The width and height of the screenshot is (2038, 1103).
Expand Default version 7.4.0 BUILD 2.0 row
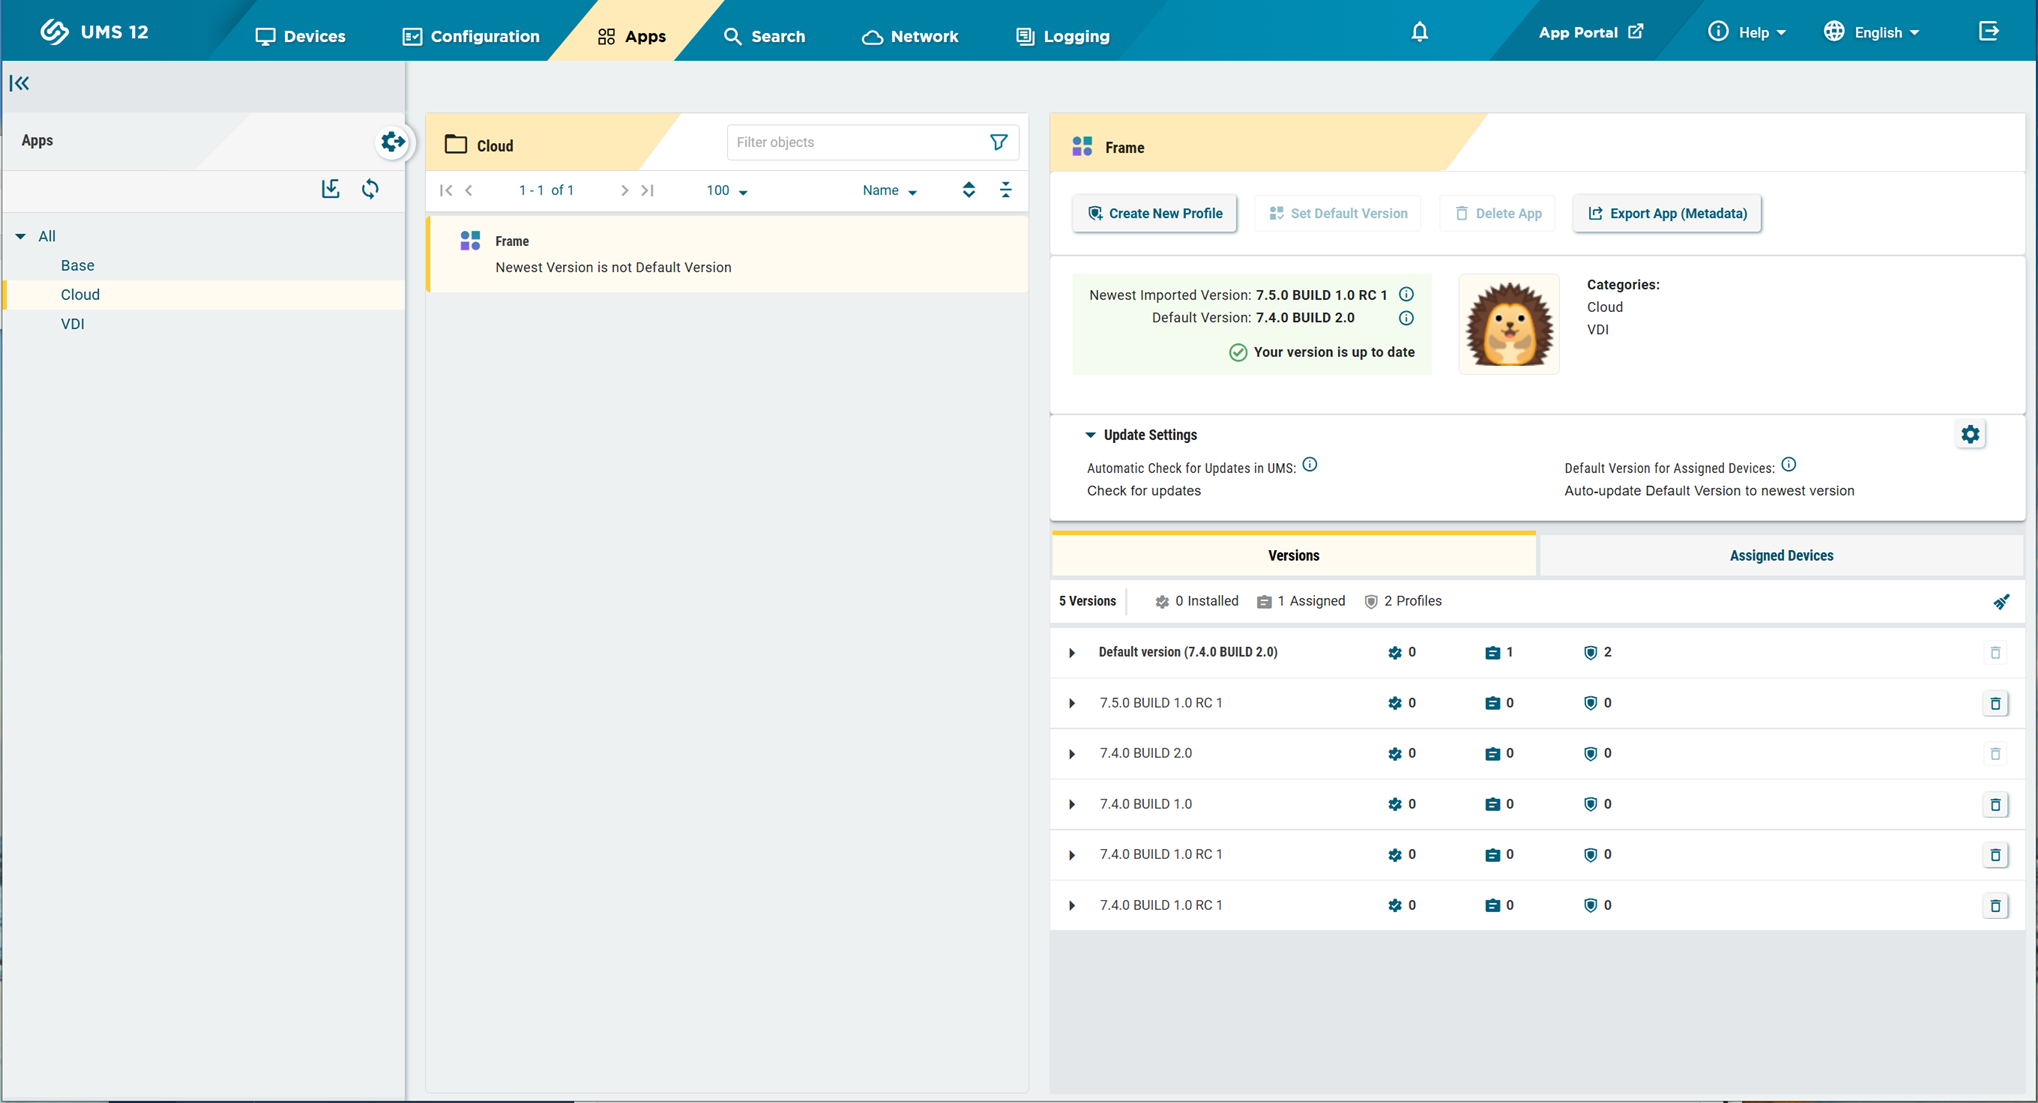point(1072,653)
